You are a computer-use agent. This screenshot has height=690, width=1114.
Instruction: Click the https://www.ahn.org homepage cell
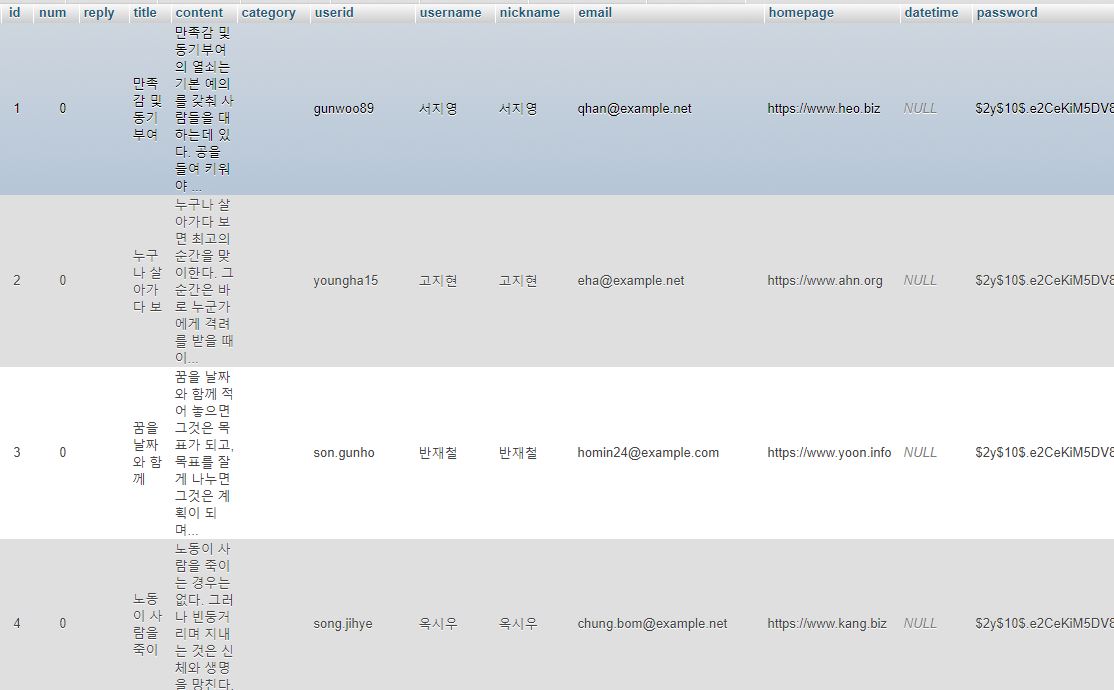[825, 281]
